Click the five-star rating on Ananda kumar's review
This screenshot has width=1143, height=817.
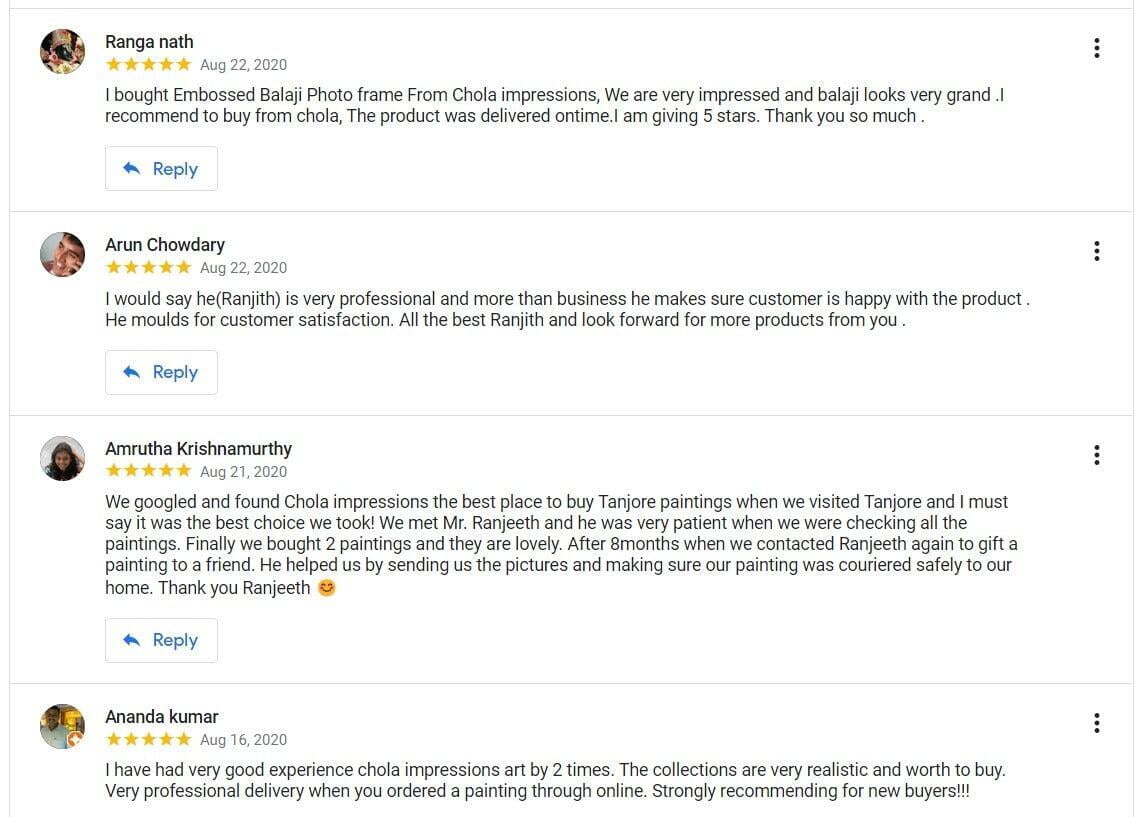(148, 740)
